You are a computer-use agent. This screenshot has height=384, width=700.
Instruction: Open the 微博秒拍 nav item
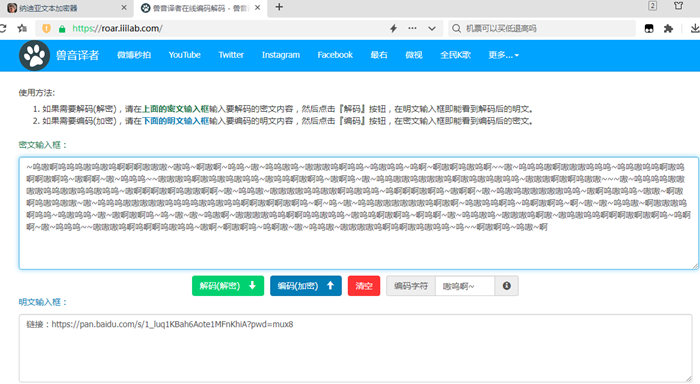(x=134, y=55)
